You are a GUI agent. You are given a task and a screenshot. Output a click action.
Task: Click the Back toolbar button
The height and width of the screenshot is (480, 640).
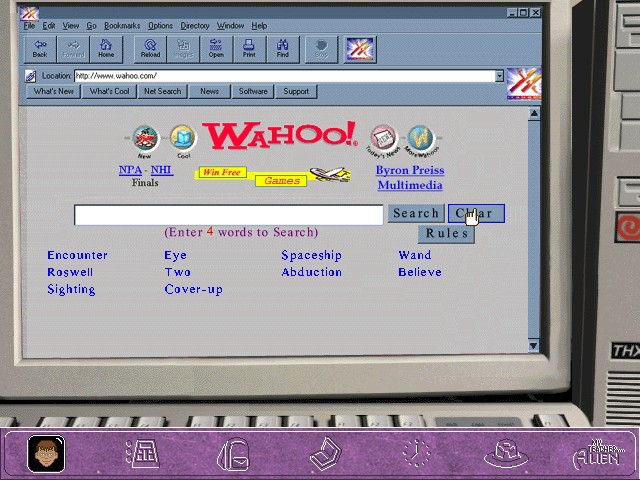tap(40, 49)
